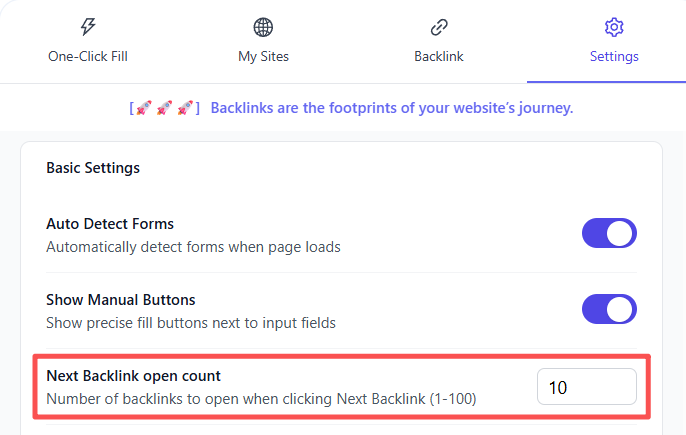Click the lightning bolt One-Click Fill icon
Screen dimensions: 686x435
pos(88,27)
